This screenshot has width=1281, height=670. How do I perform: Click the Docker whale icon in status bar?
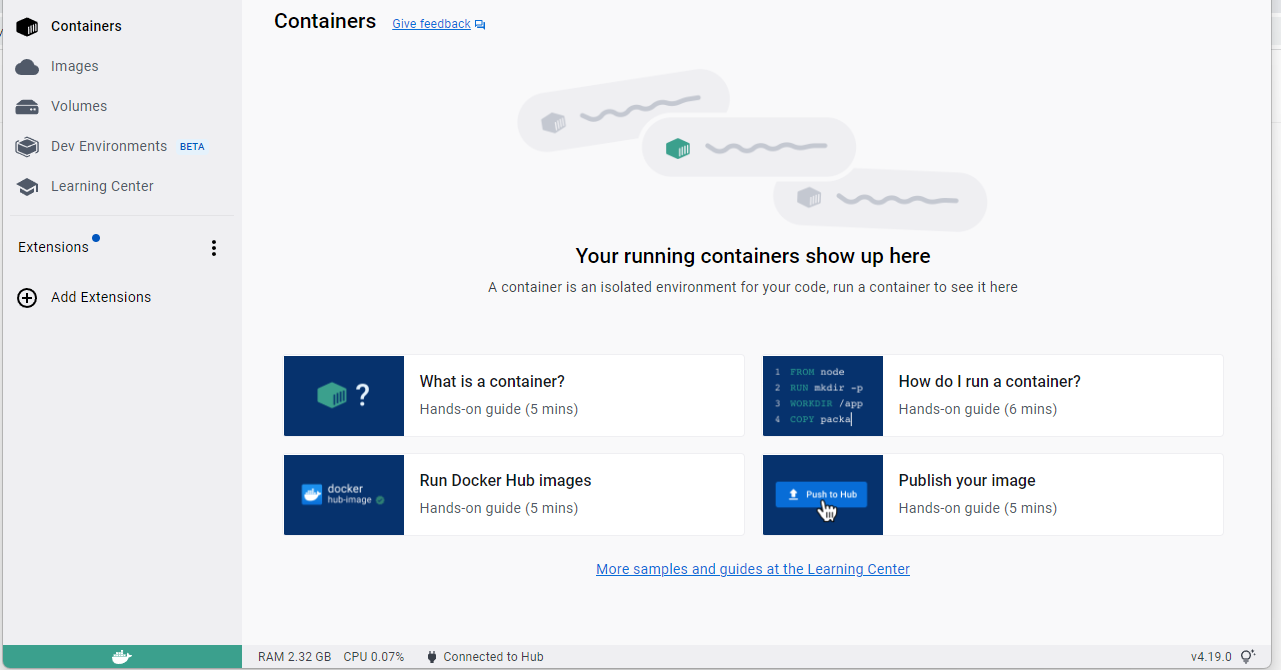pos(121,657)
